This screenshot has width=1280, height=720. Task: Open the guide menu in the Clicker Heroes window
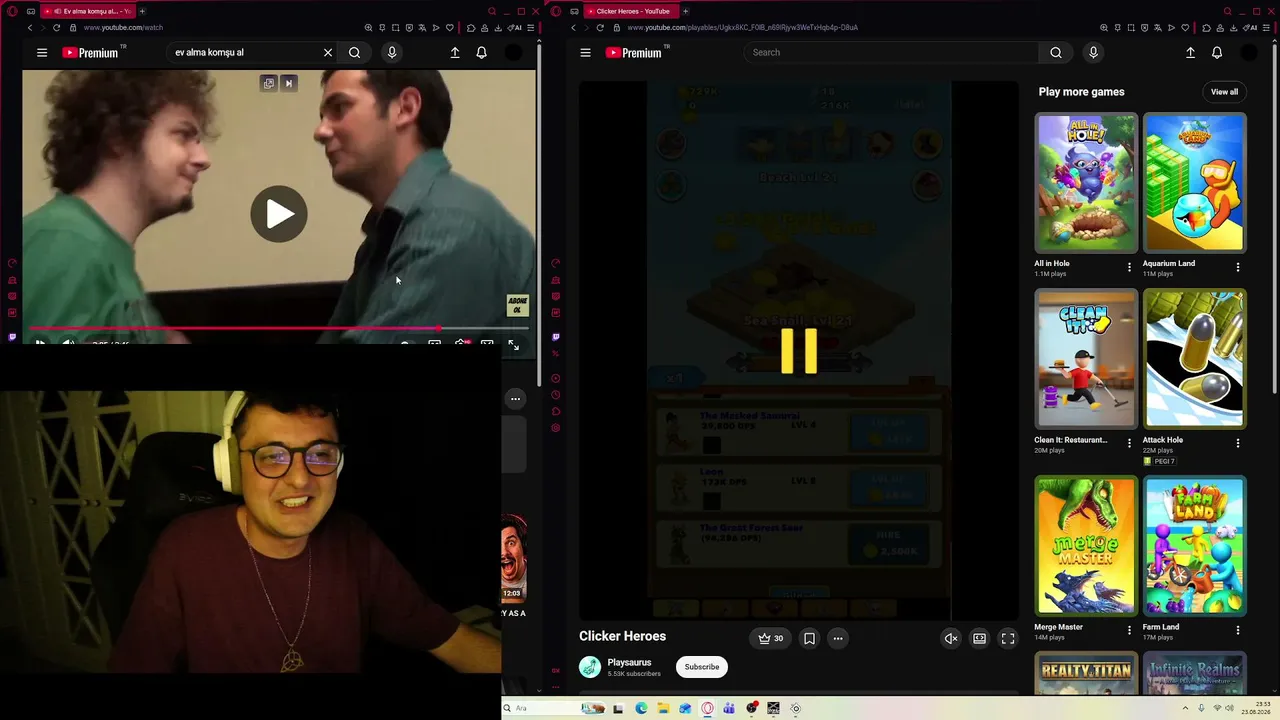pos(585,53)
